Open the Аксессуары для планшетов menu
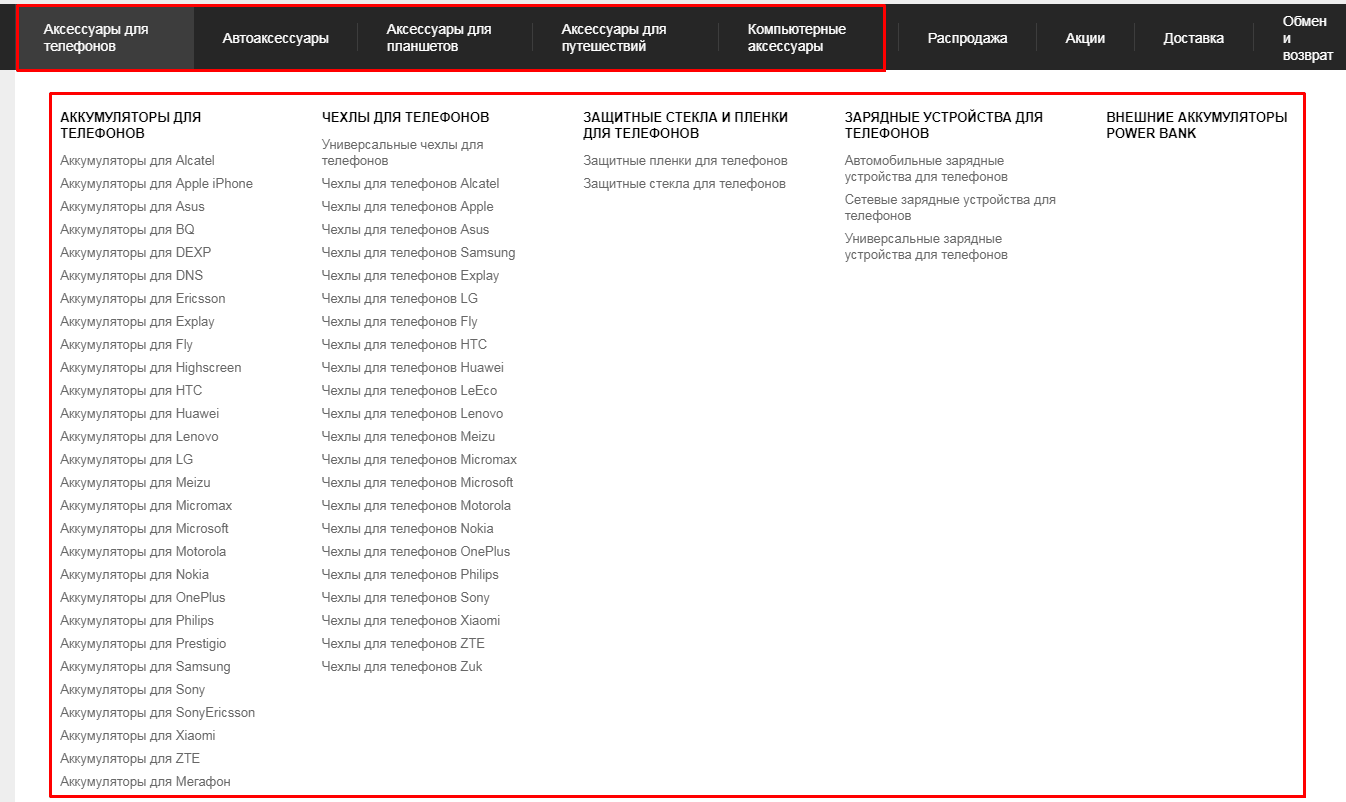1346x802 pixels. [x=439, y=38]
